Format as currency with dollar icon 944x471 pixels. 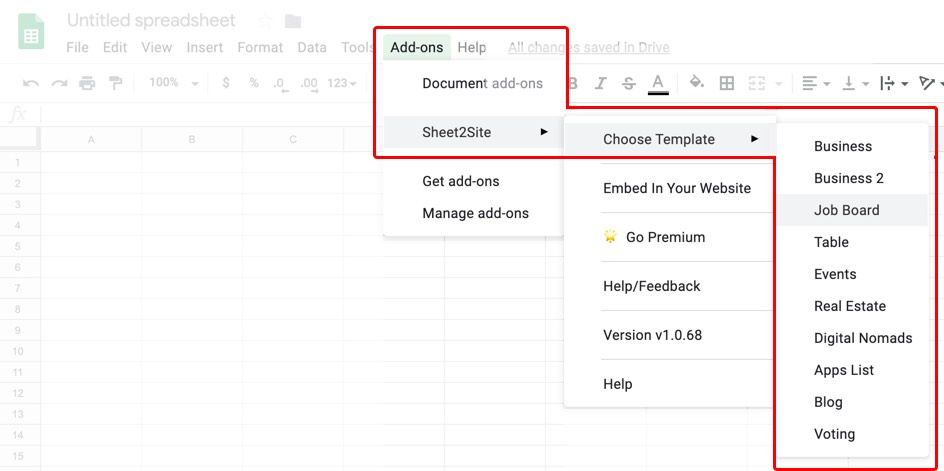coord(226,83)
